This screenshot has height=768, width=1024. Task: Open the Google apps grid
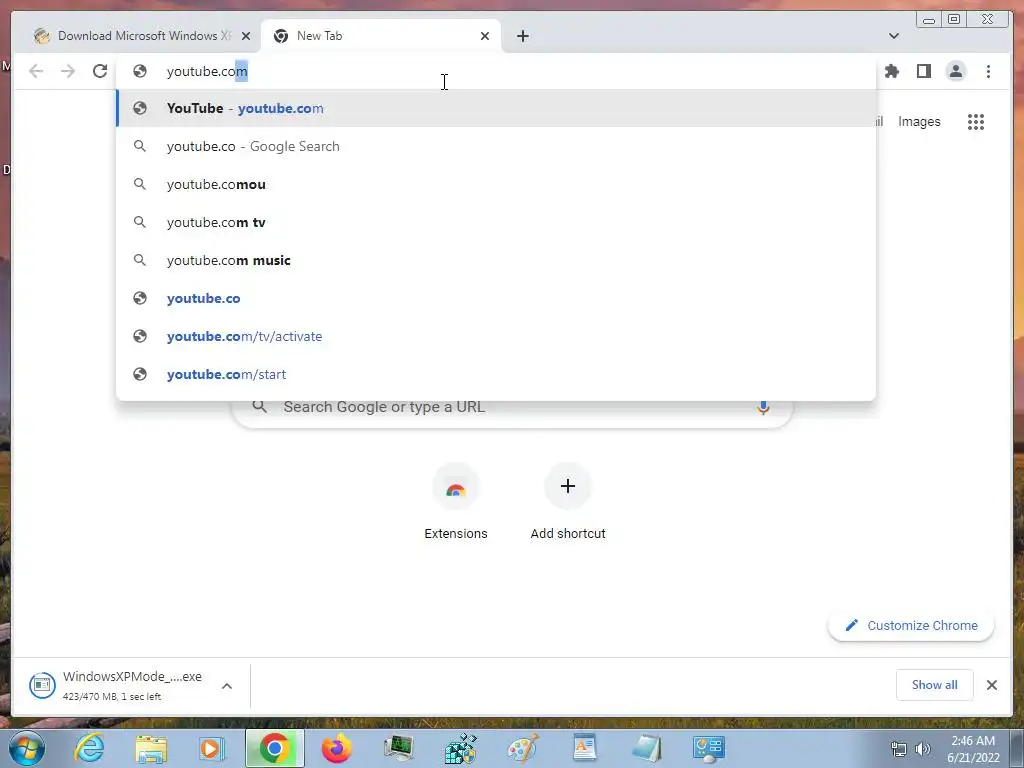tap(976, 121)
